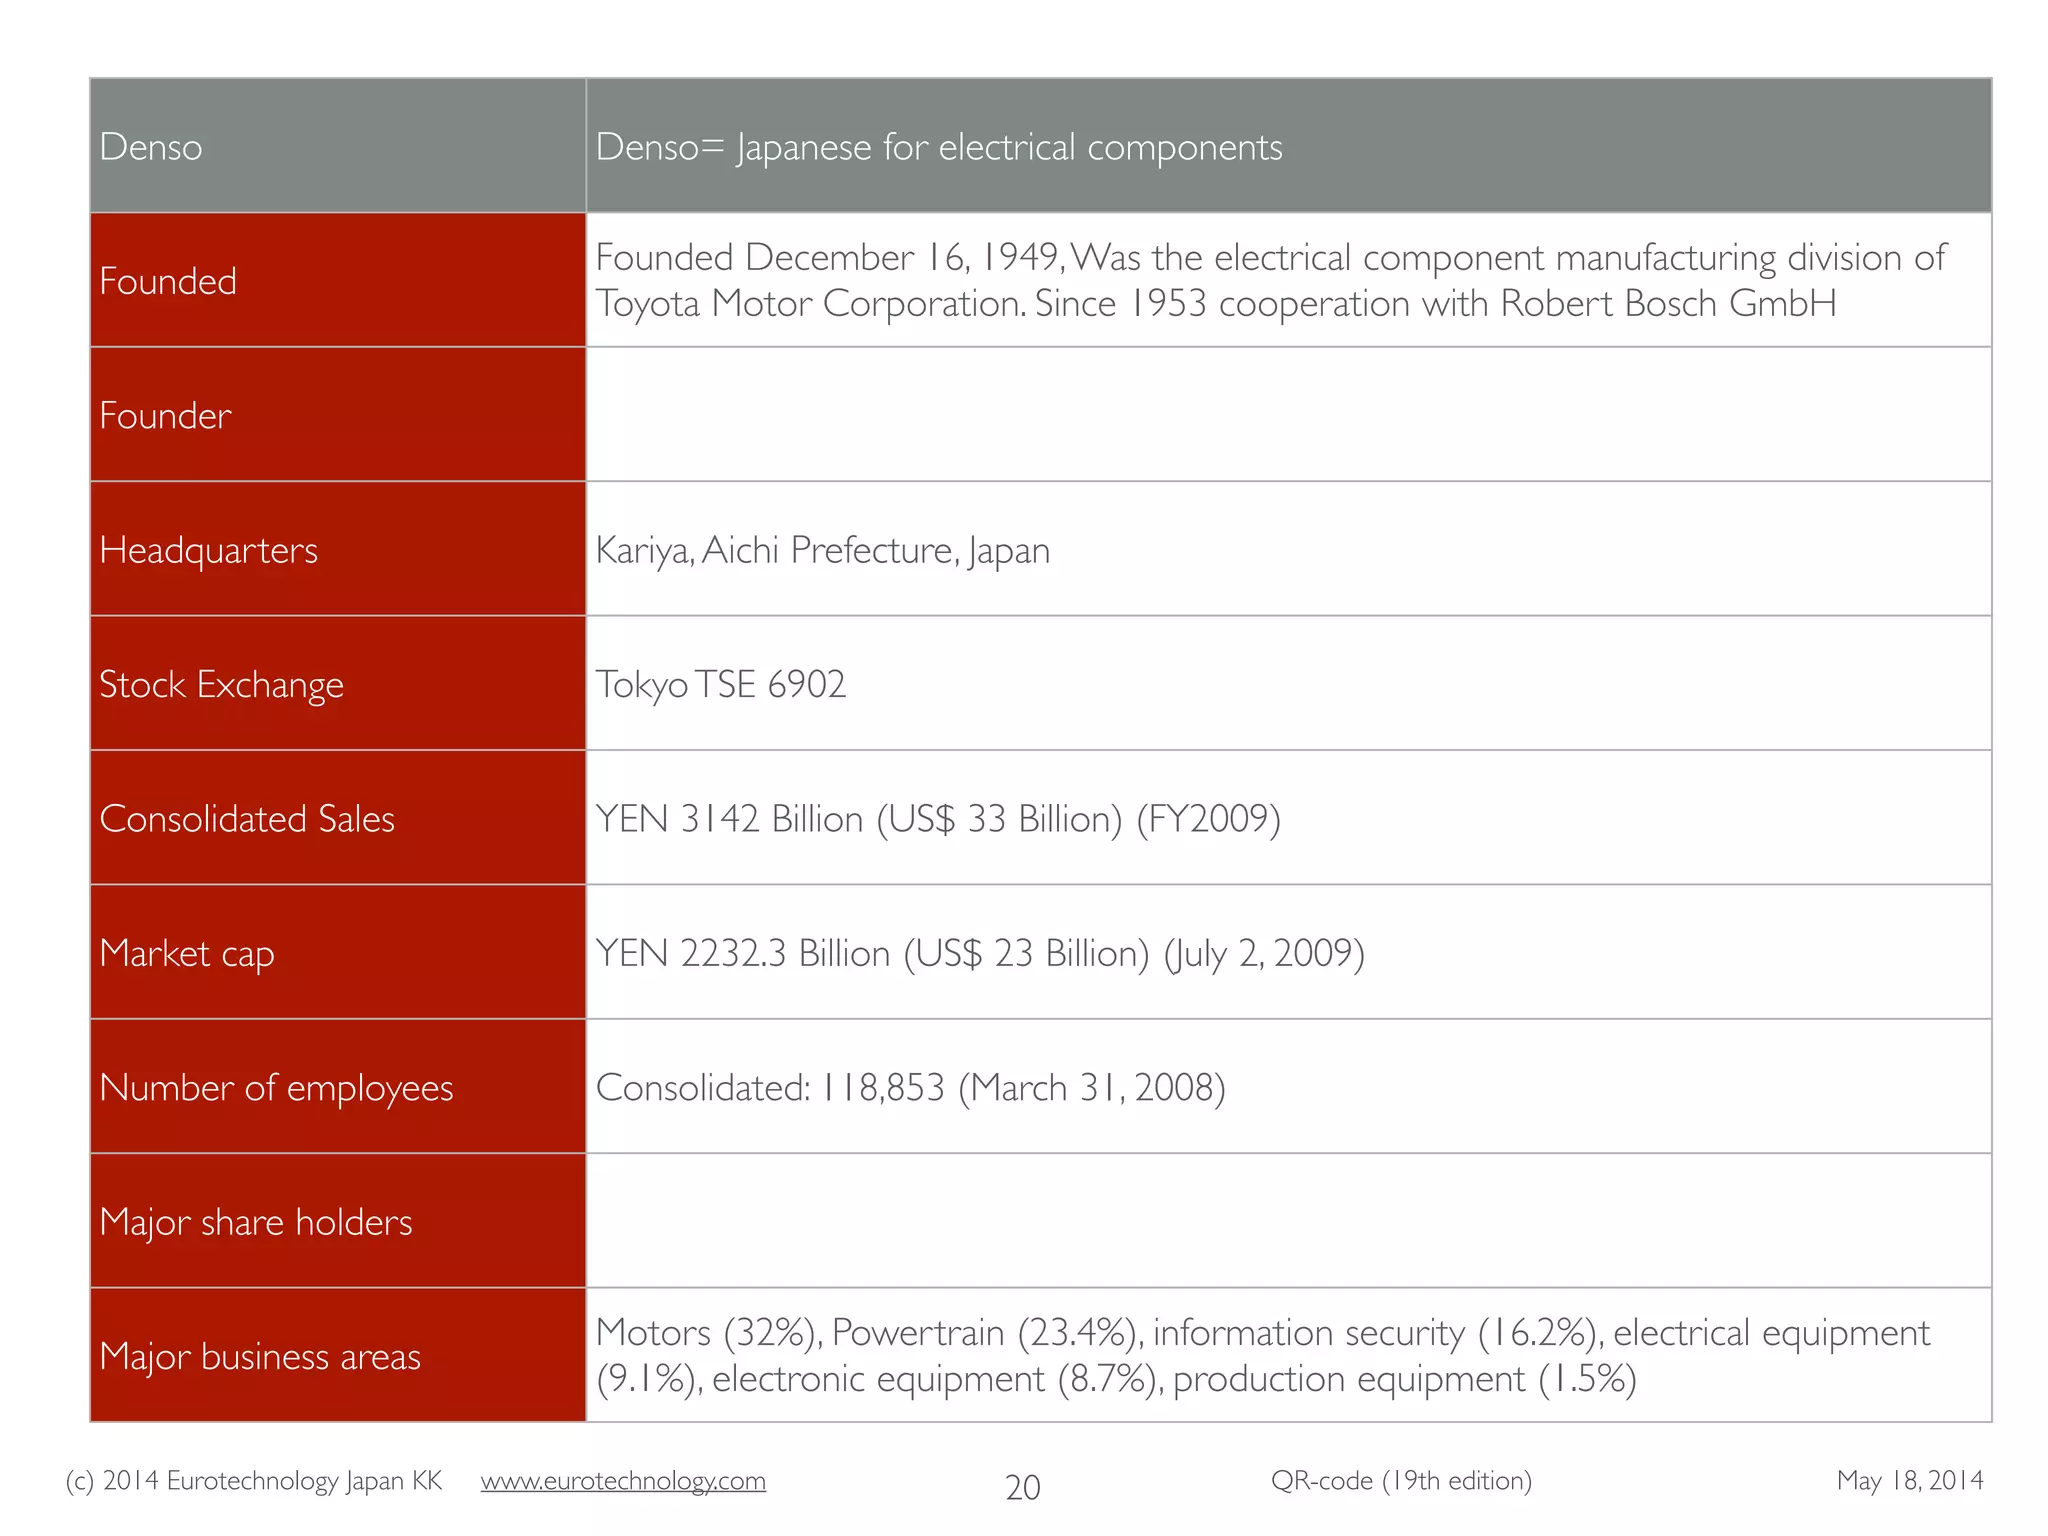Select 'Kariya, Aichi Prefecture, Japan' cell
The height and width of the screenshot is (1536, 2048).
click(1289, 549)
